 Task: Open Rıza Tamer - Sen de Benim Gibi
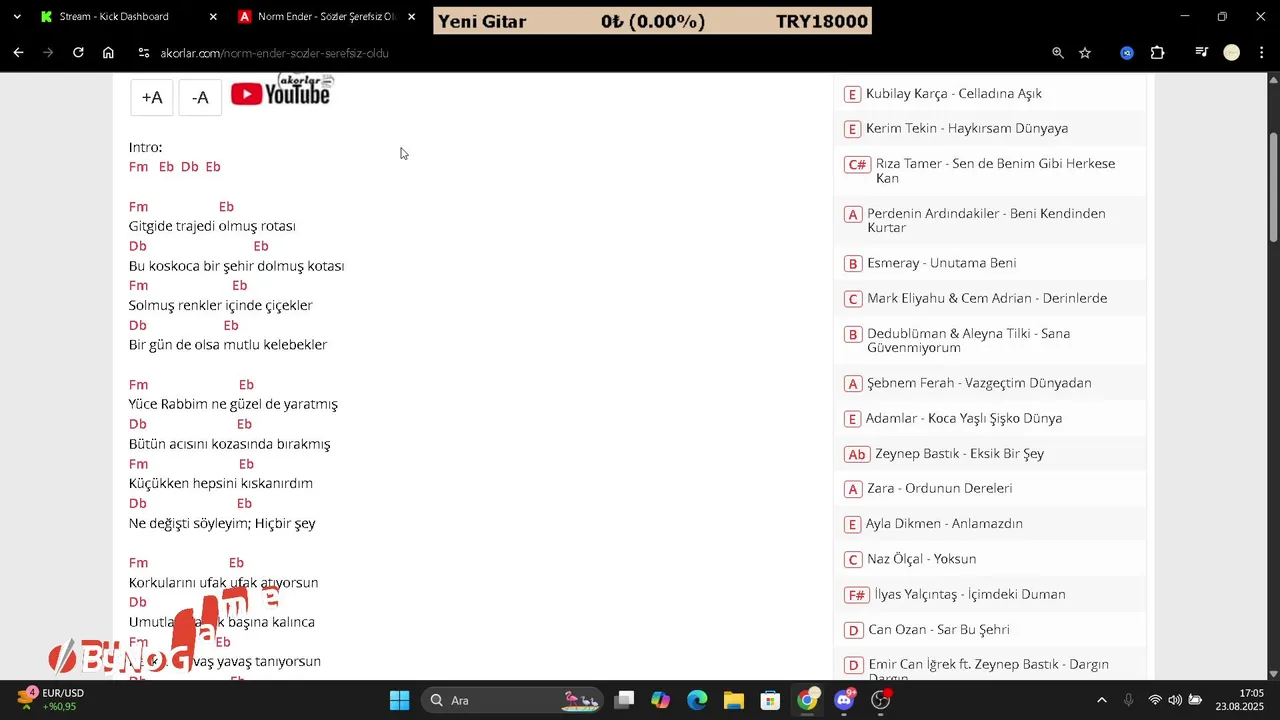point(995,170)
